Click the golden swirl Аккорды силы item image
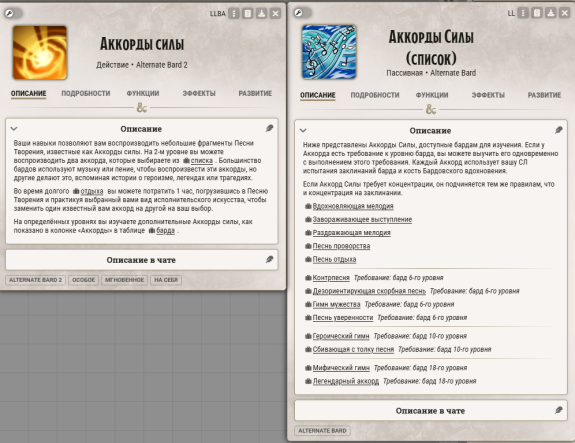Screen dimensions: 575x443 pyautogui.click(x=40, y=52)
